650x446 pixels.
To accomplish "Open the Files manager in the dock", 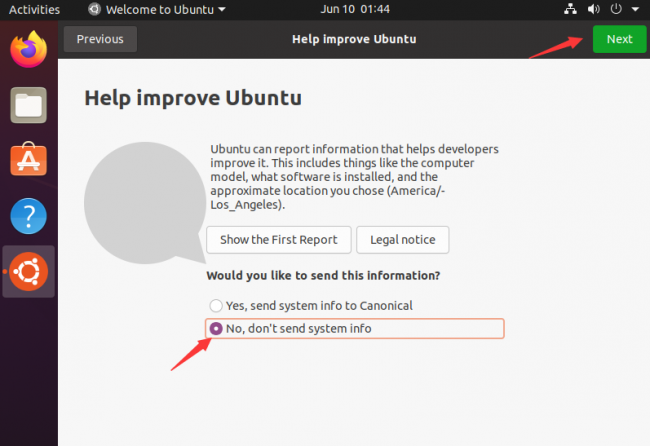I will click(29, 105).
